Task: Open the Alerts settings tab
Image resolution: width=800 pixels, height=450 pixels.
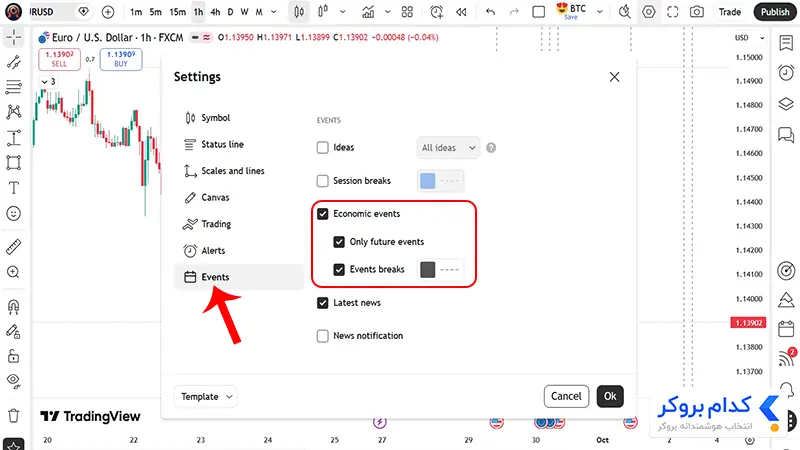Action: tap(239, 251)
